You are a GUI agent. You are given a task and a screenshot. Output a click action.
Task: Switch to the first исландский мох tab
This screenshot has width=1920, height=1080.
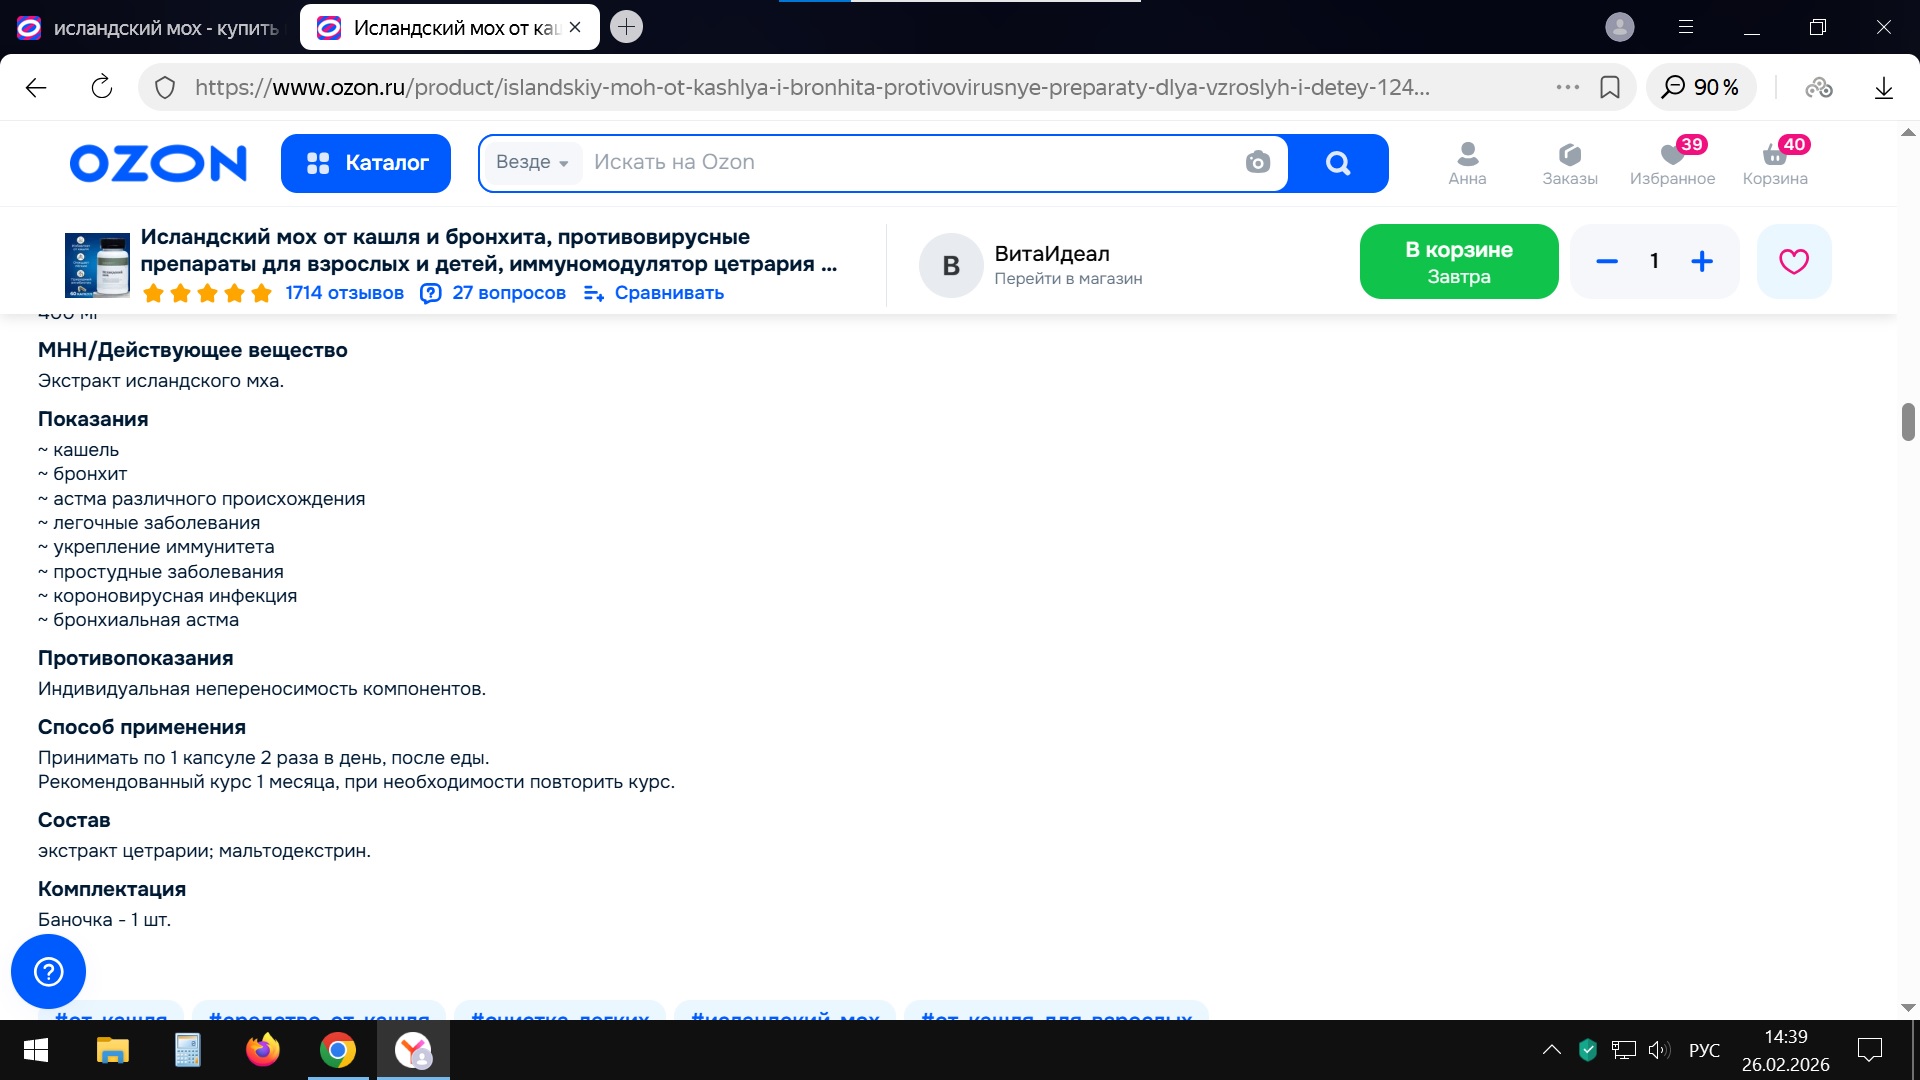[150, 28]
